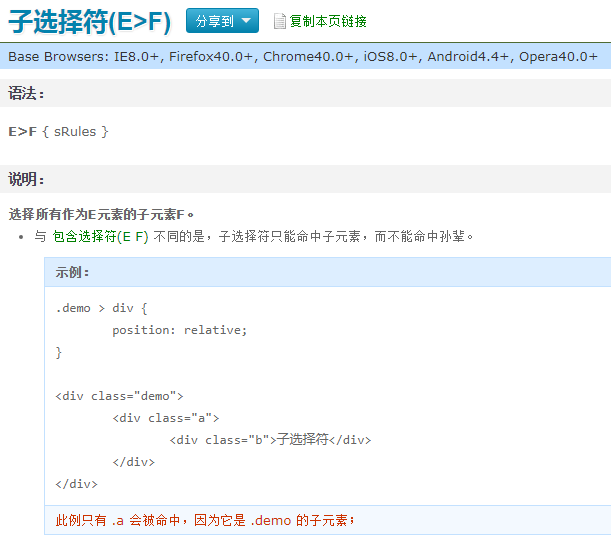Click the position: relative; code line

(x=179, y=330)
